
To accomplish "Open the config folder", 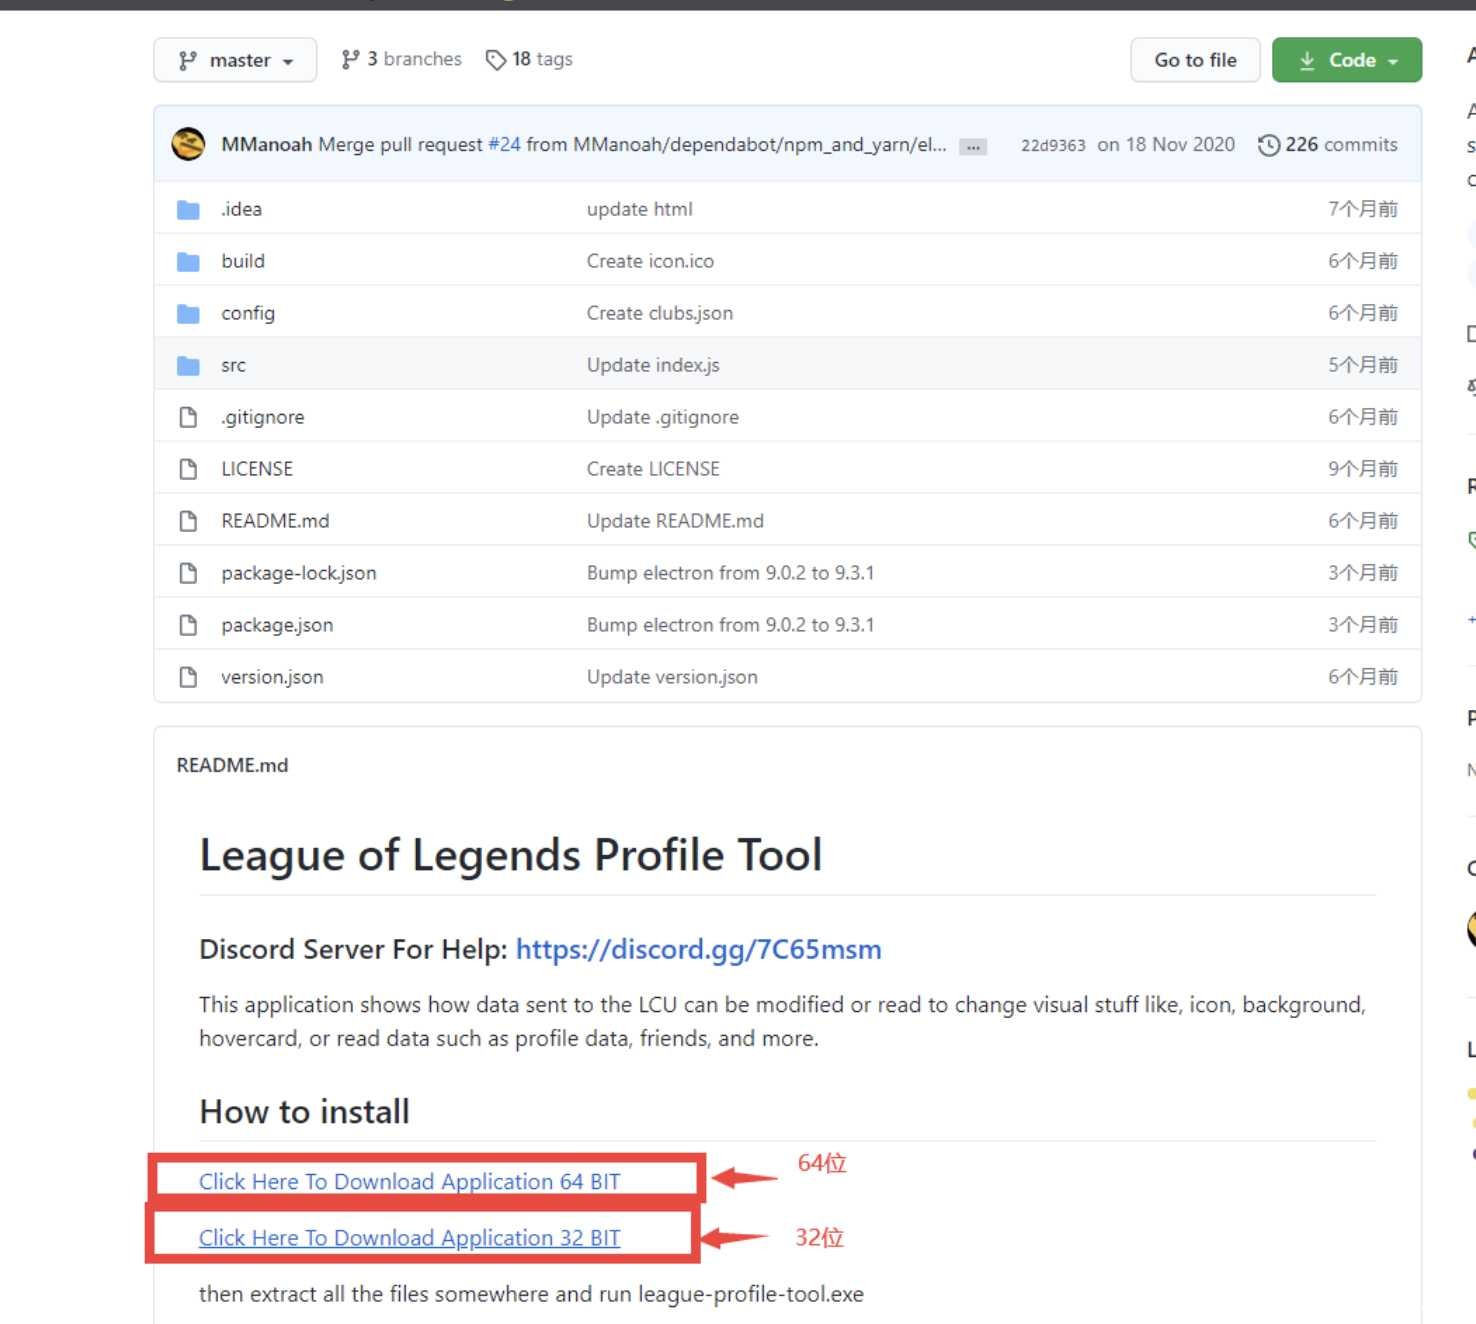I will coord(248,313).
